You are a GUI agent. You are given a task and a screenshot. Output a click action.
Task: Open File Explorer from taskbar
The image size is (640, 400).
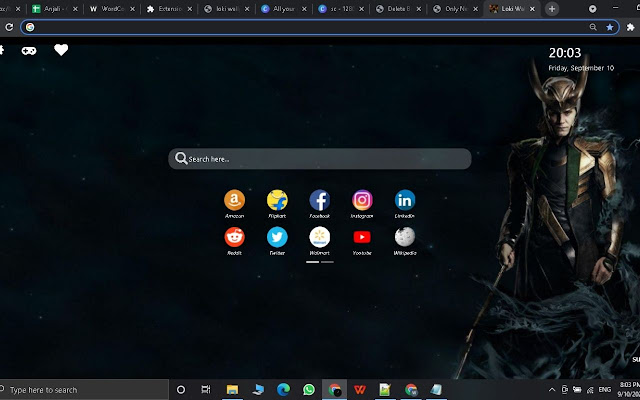(x=232, y=390)
